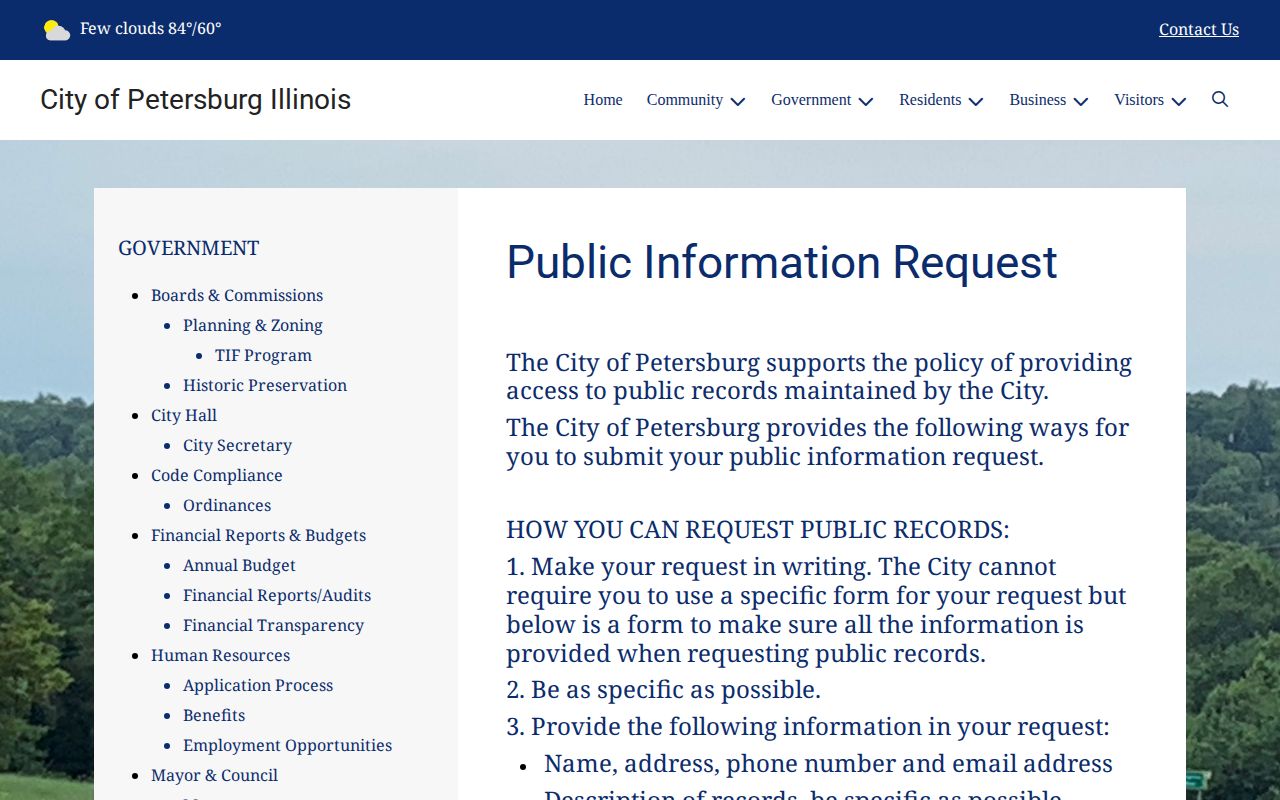
Task: Expand the Business menu chevron
Action: click(x=1080, y=101)
